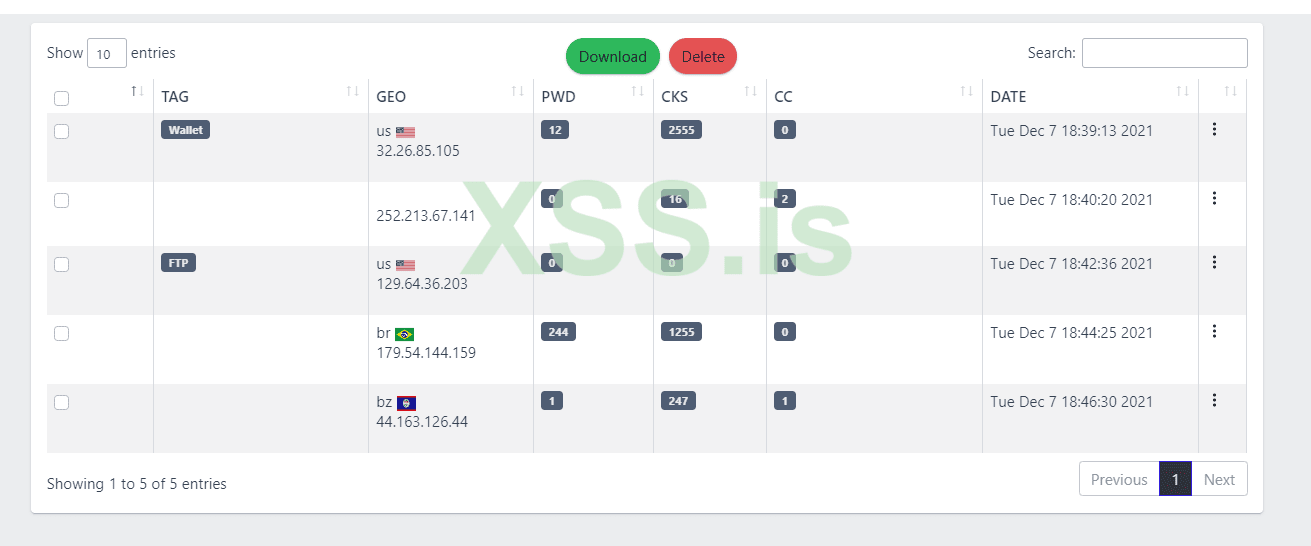The height and width of the screenshot is (546, 1311).
Task: Open the three-dot menu for the 252.213.67.141 row
Action: [1214, 198]
